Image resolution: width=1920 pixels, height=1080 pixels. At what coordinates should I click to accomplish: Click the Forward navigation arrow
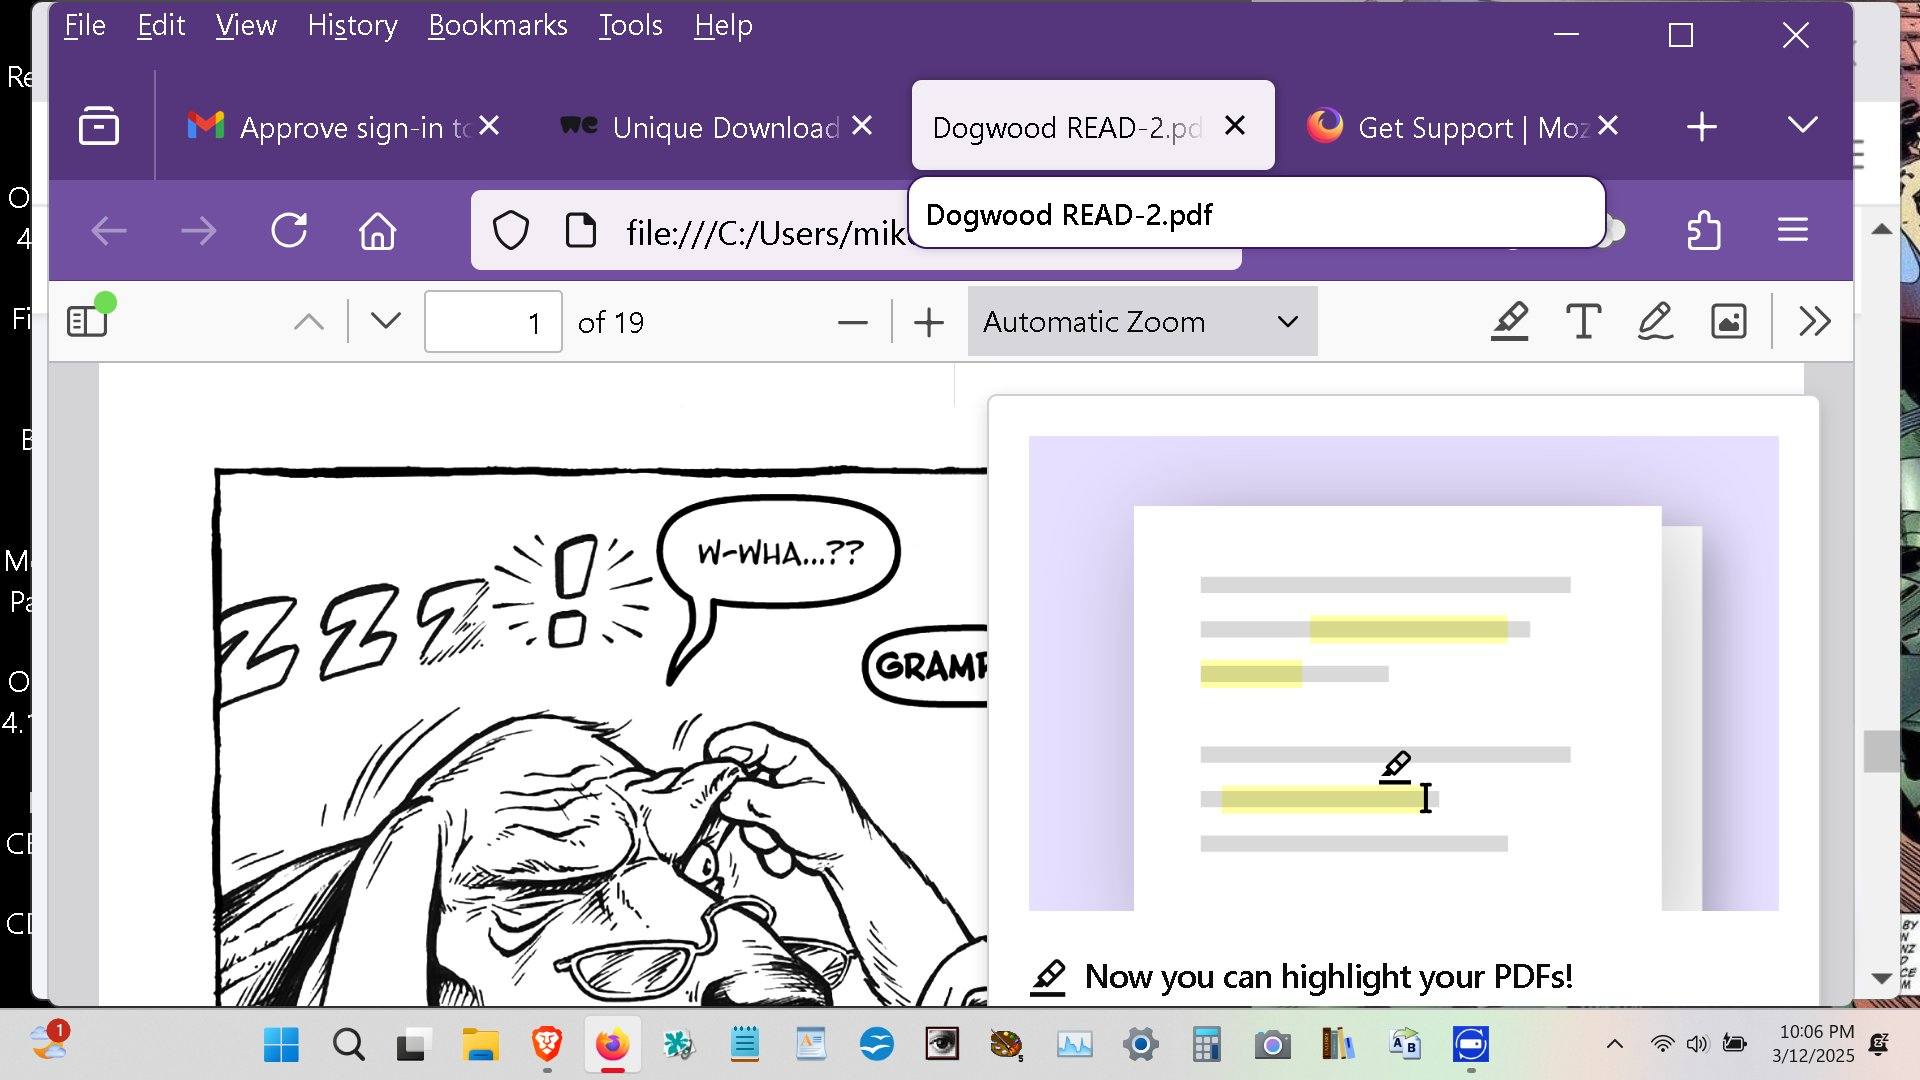[x=199, y=231]
